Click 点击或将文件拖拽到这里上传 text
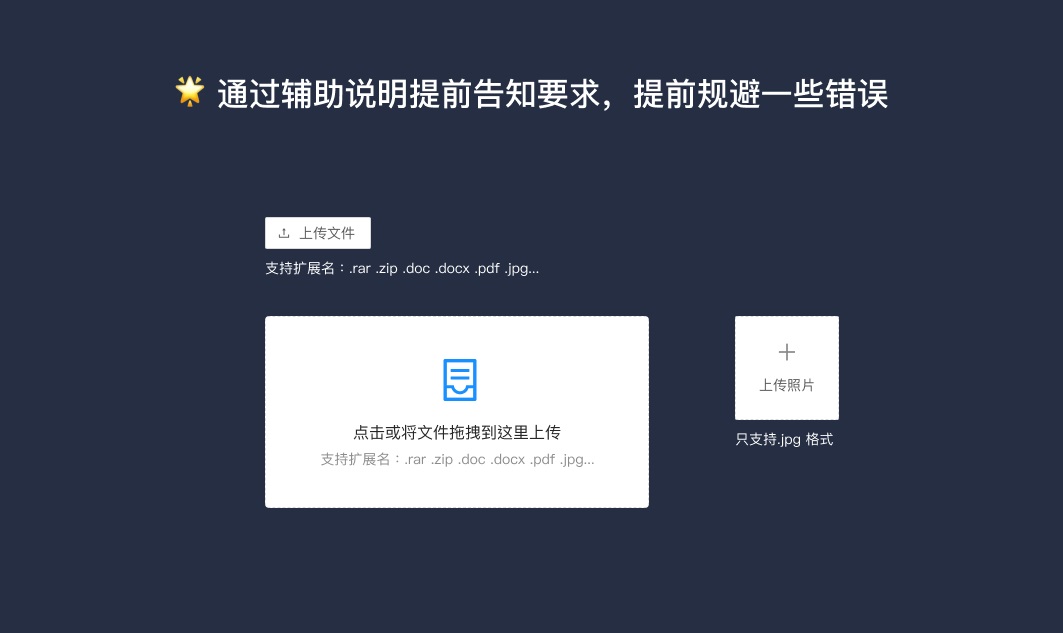1063x633 pixels. [457, 432]
